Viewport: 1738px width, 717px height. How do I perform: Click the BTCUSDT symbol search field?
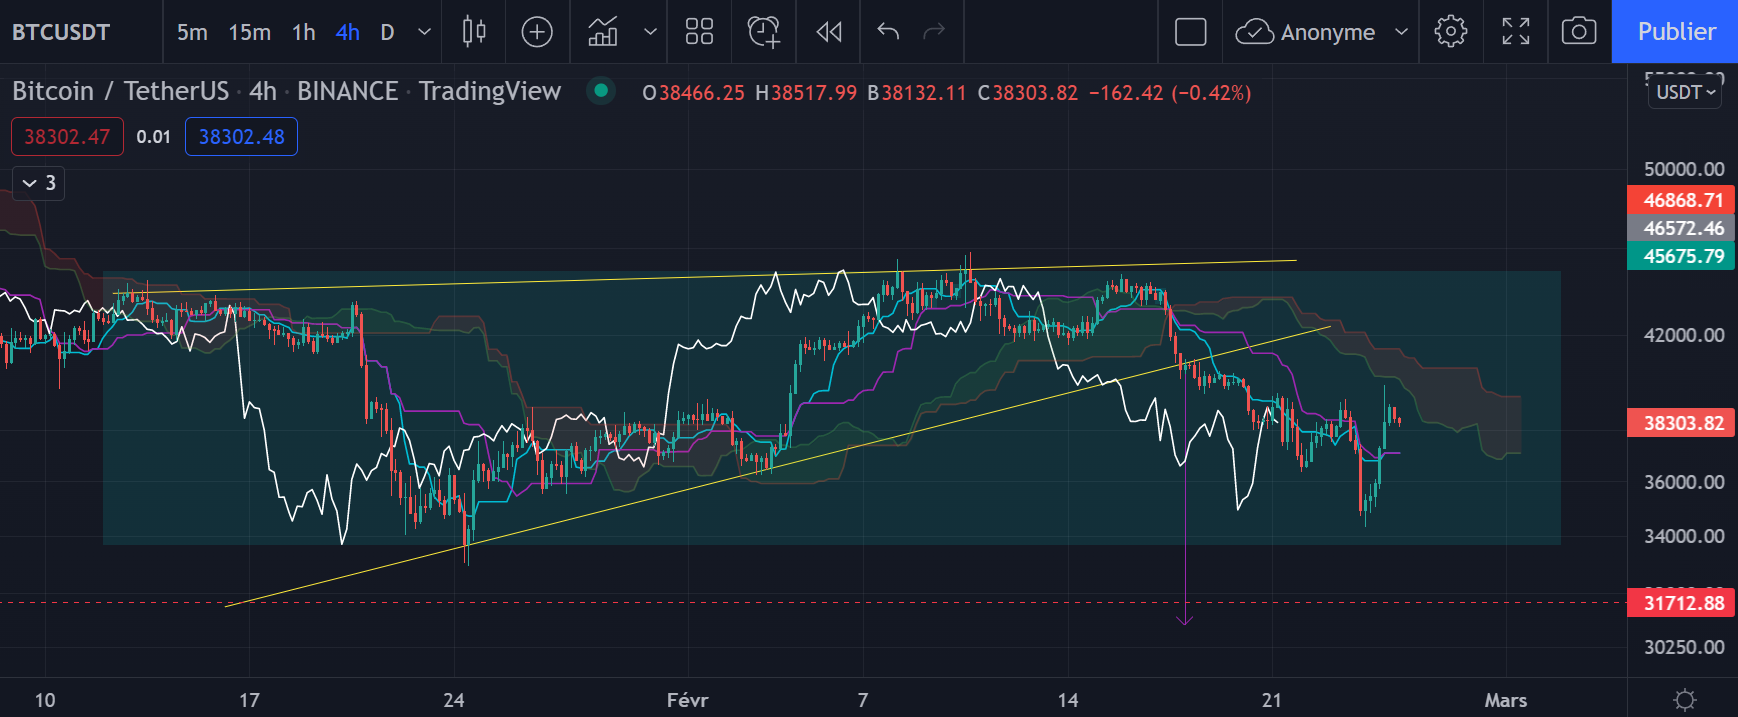(x=62, y=32)
